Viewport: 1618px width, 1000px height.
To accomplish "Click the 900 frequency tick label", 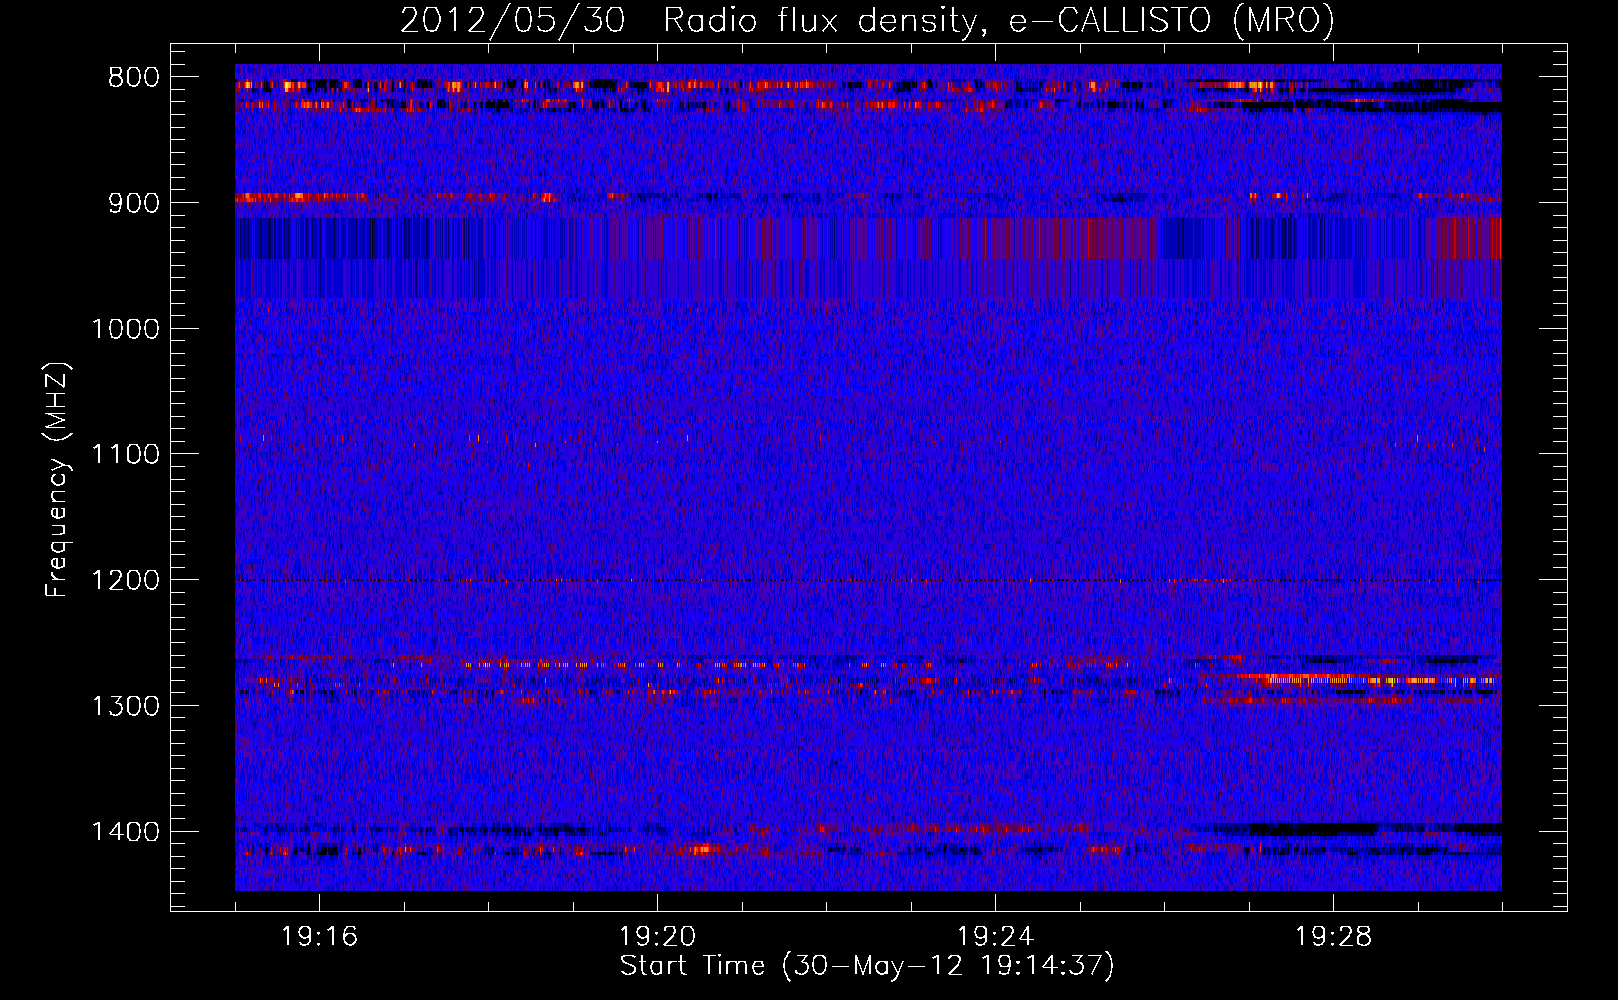I will pyautogui.click(x=134, y=203).
